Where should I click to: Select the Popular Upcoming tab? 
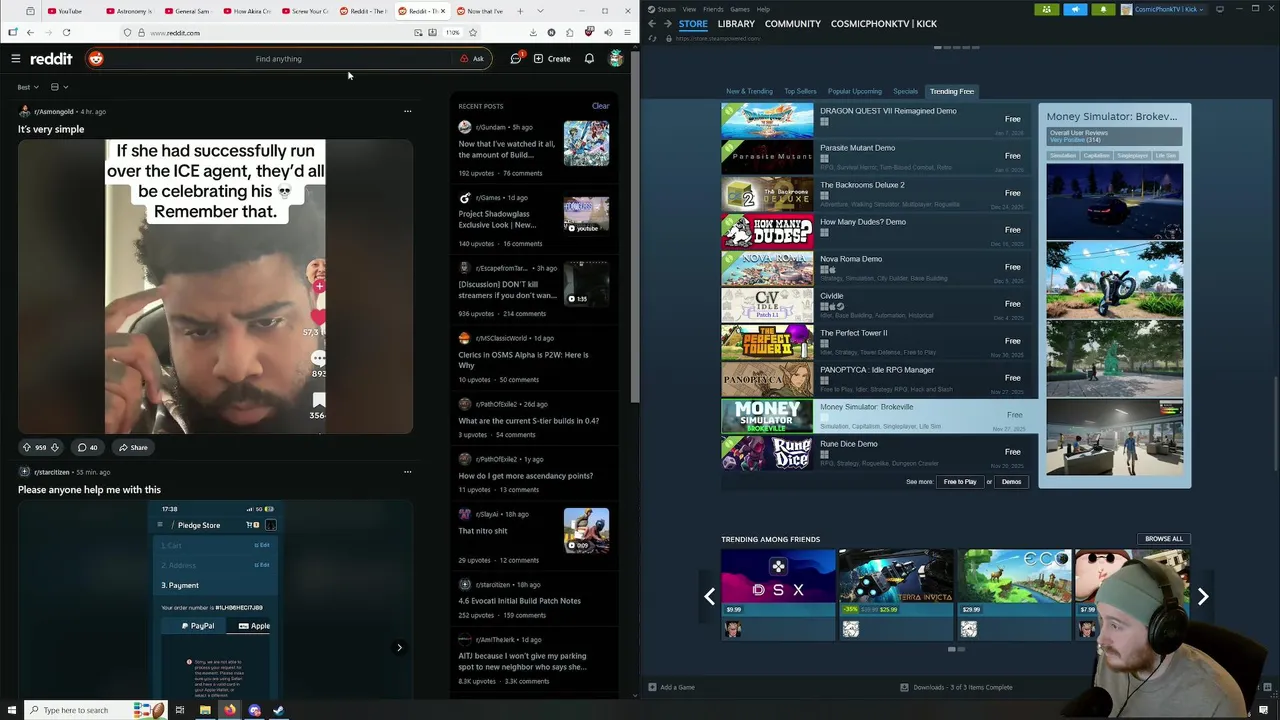pyautogui.click(x=855, y=91)
